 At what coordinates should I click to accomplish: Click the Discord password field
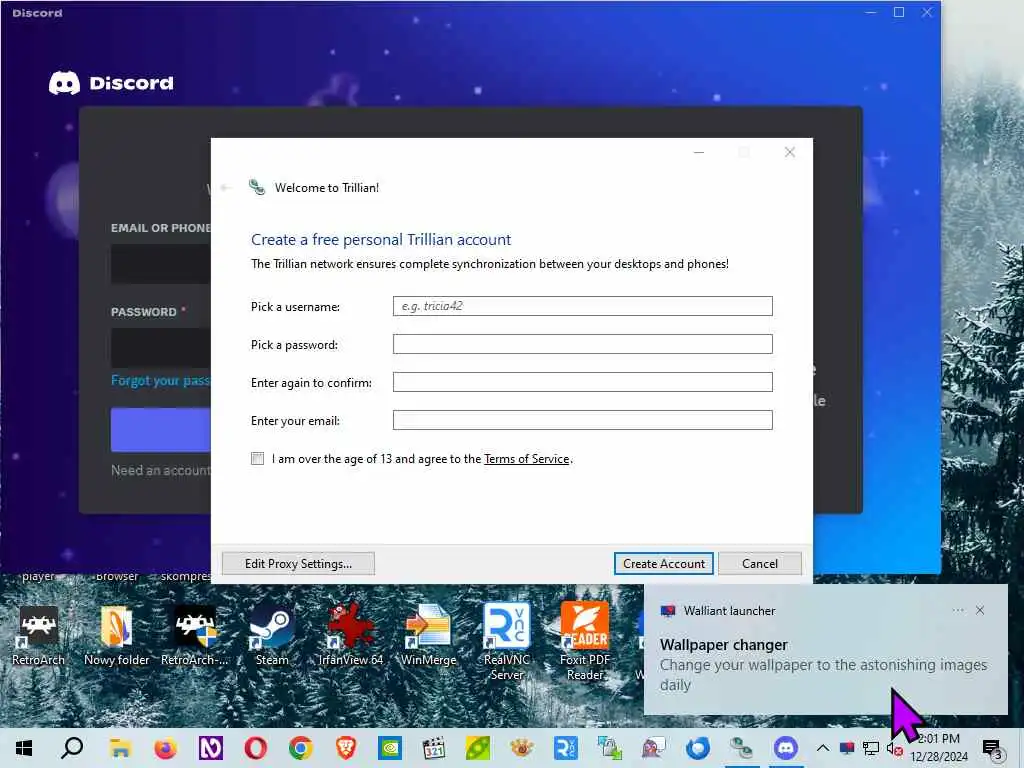pyautogui.click(x=161, y=347)
